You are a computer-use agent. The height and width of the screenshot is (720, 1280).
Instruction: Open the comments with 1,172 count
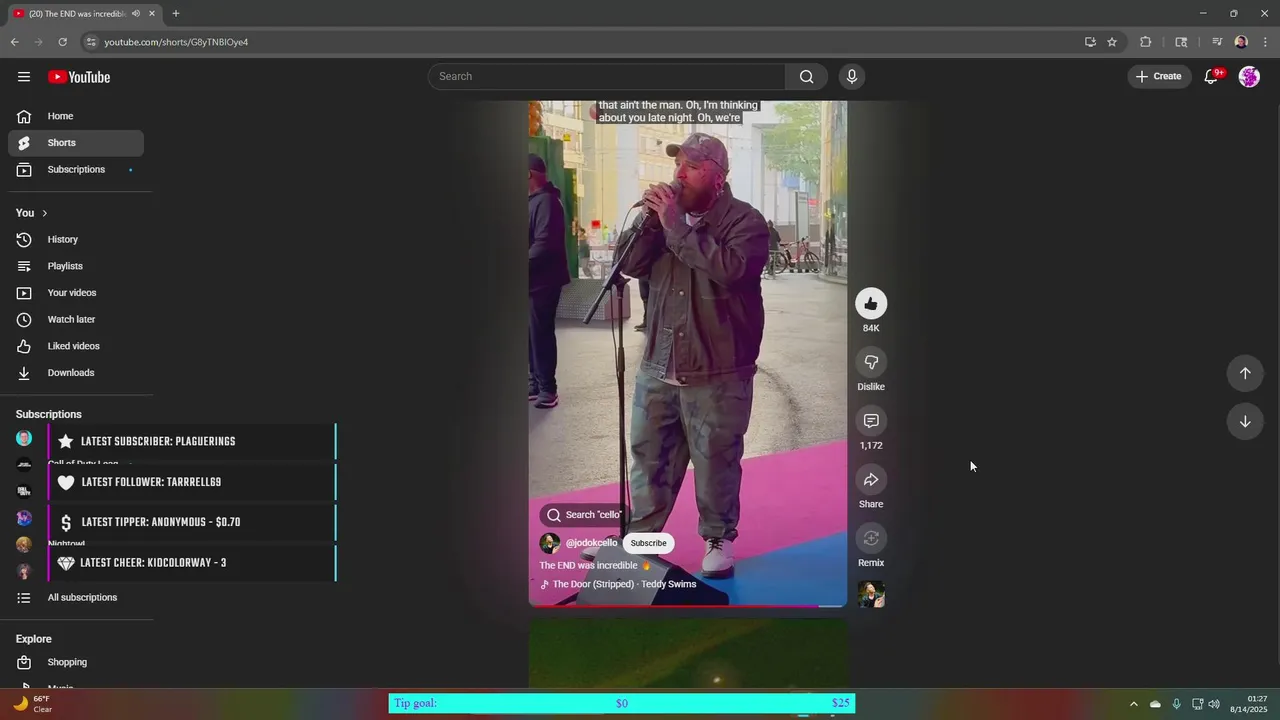(871, 421)
